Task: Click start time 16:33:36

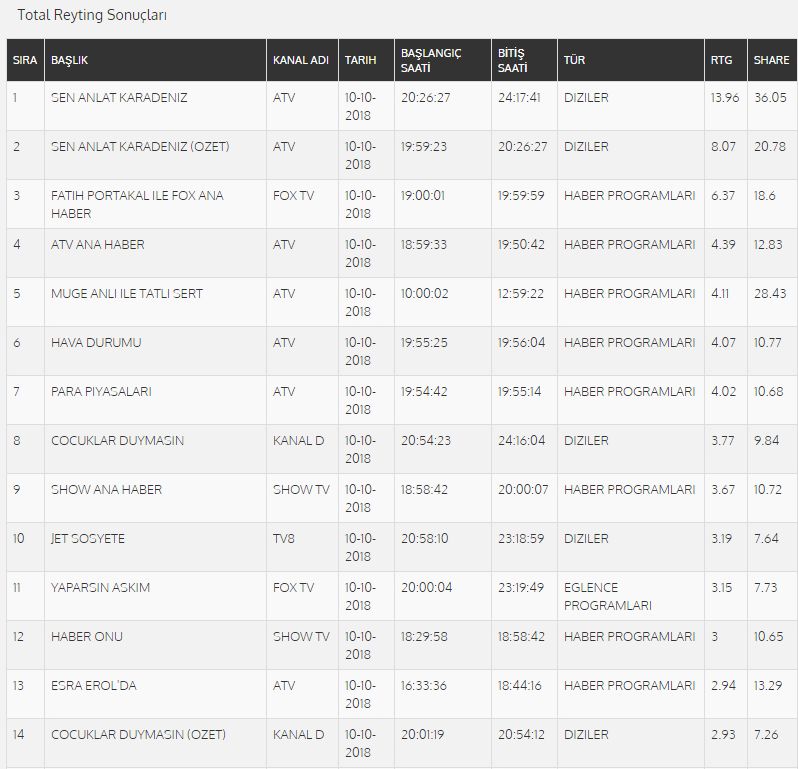Action: pos(423,686)
